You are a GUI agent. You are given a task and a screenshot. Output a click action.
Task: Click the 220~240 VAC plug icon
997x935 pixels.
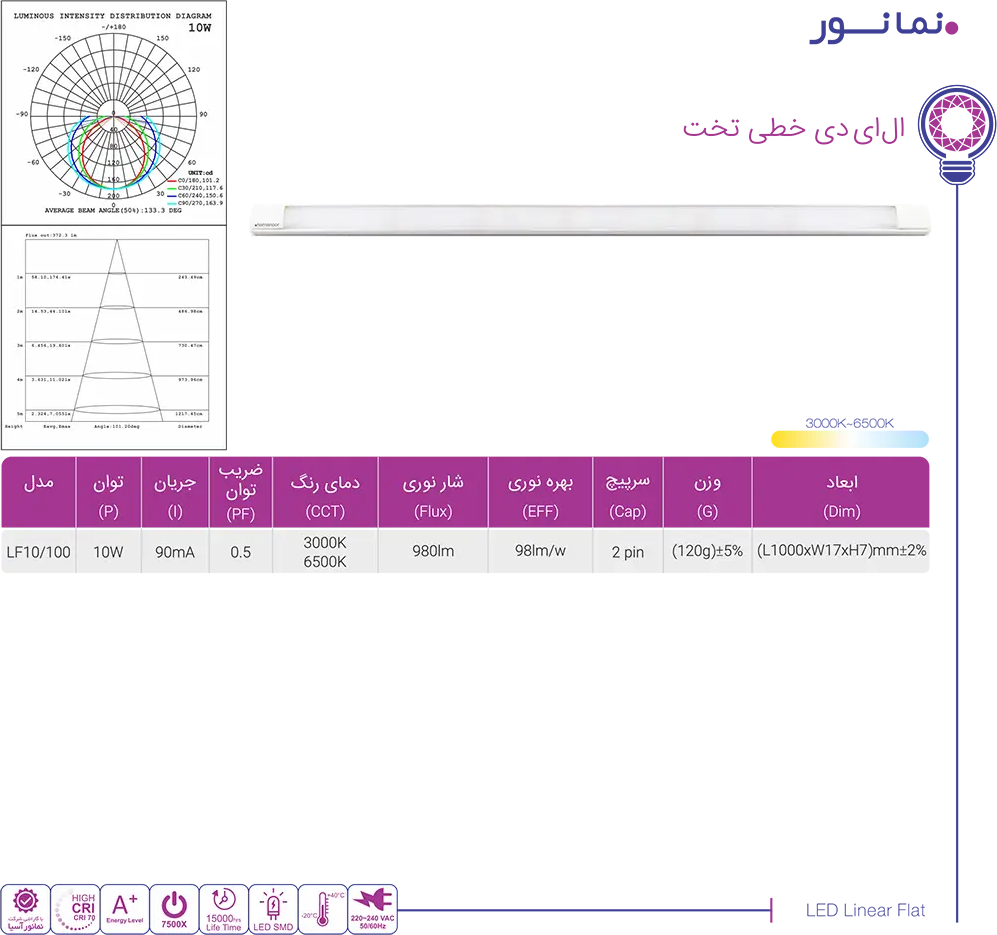(373, 909)
